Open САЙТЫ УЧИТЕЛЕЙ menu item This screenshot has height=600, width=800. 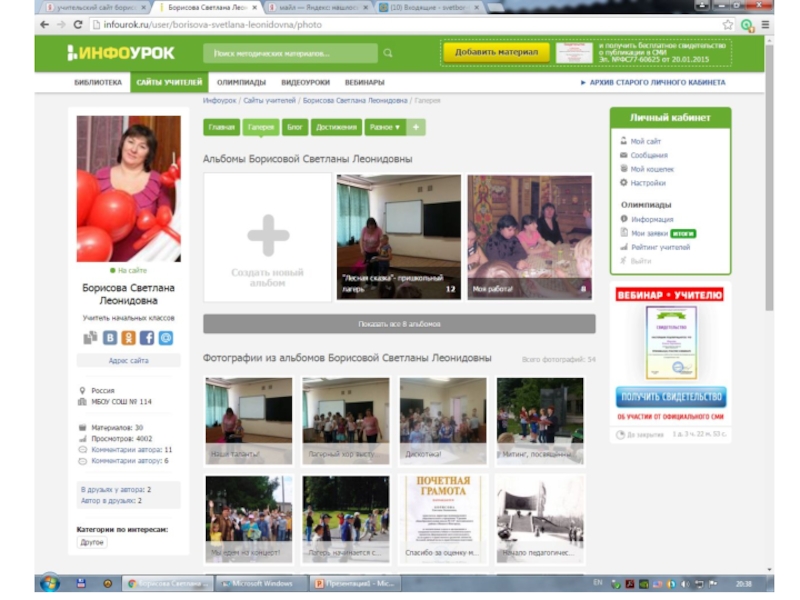click(x=169, y=82)
